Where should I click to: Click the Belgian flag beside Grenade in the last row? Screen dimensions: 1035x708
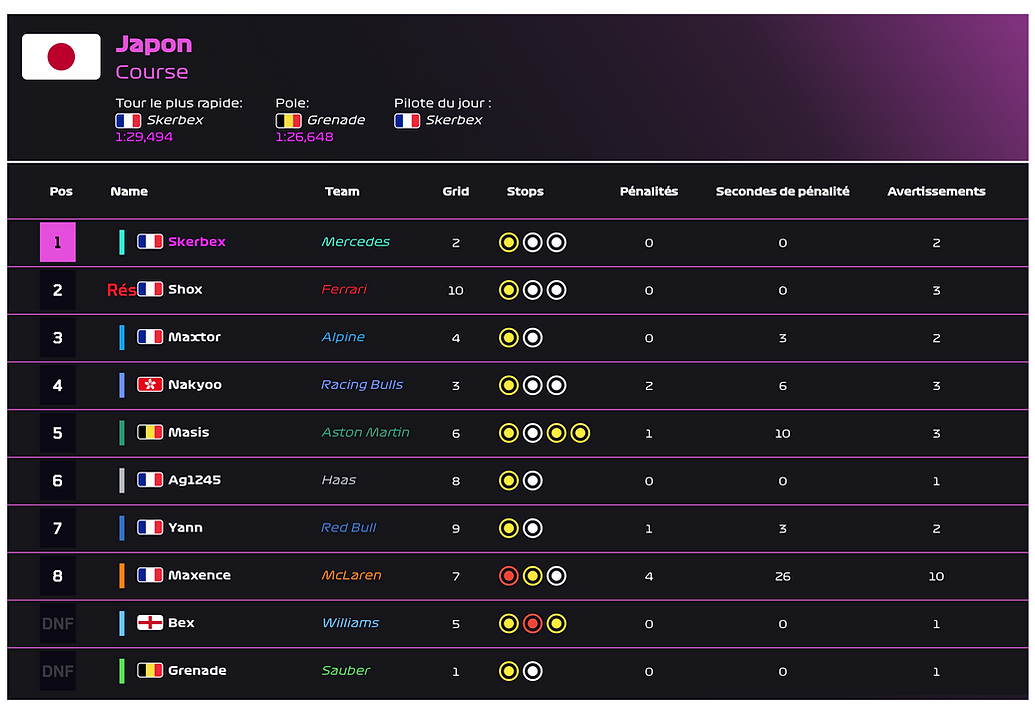(x=150, y=670)
